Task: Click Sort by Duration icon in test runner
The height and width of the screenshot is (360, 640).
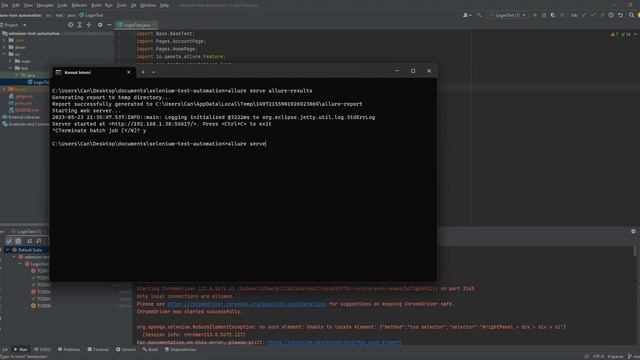Action: pyautogui.click(x=38, y=241)
